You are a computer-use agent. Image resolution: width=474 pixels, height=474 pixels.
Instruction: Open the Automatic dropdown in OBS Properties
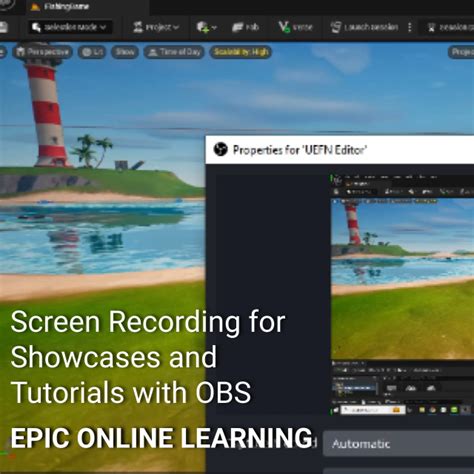[x=398, y=444]
